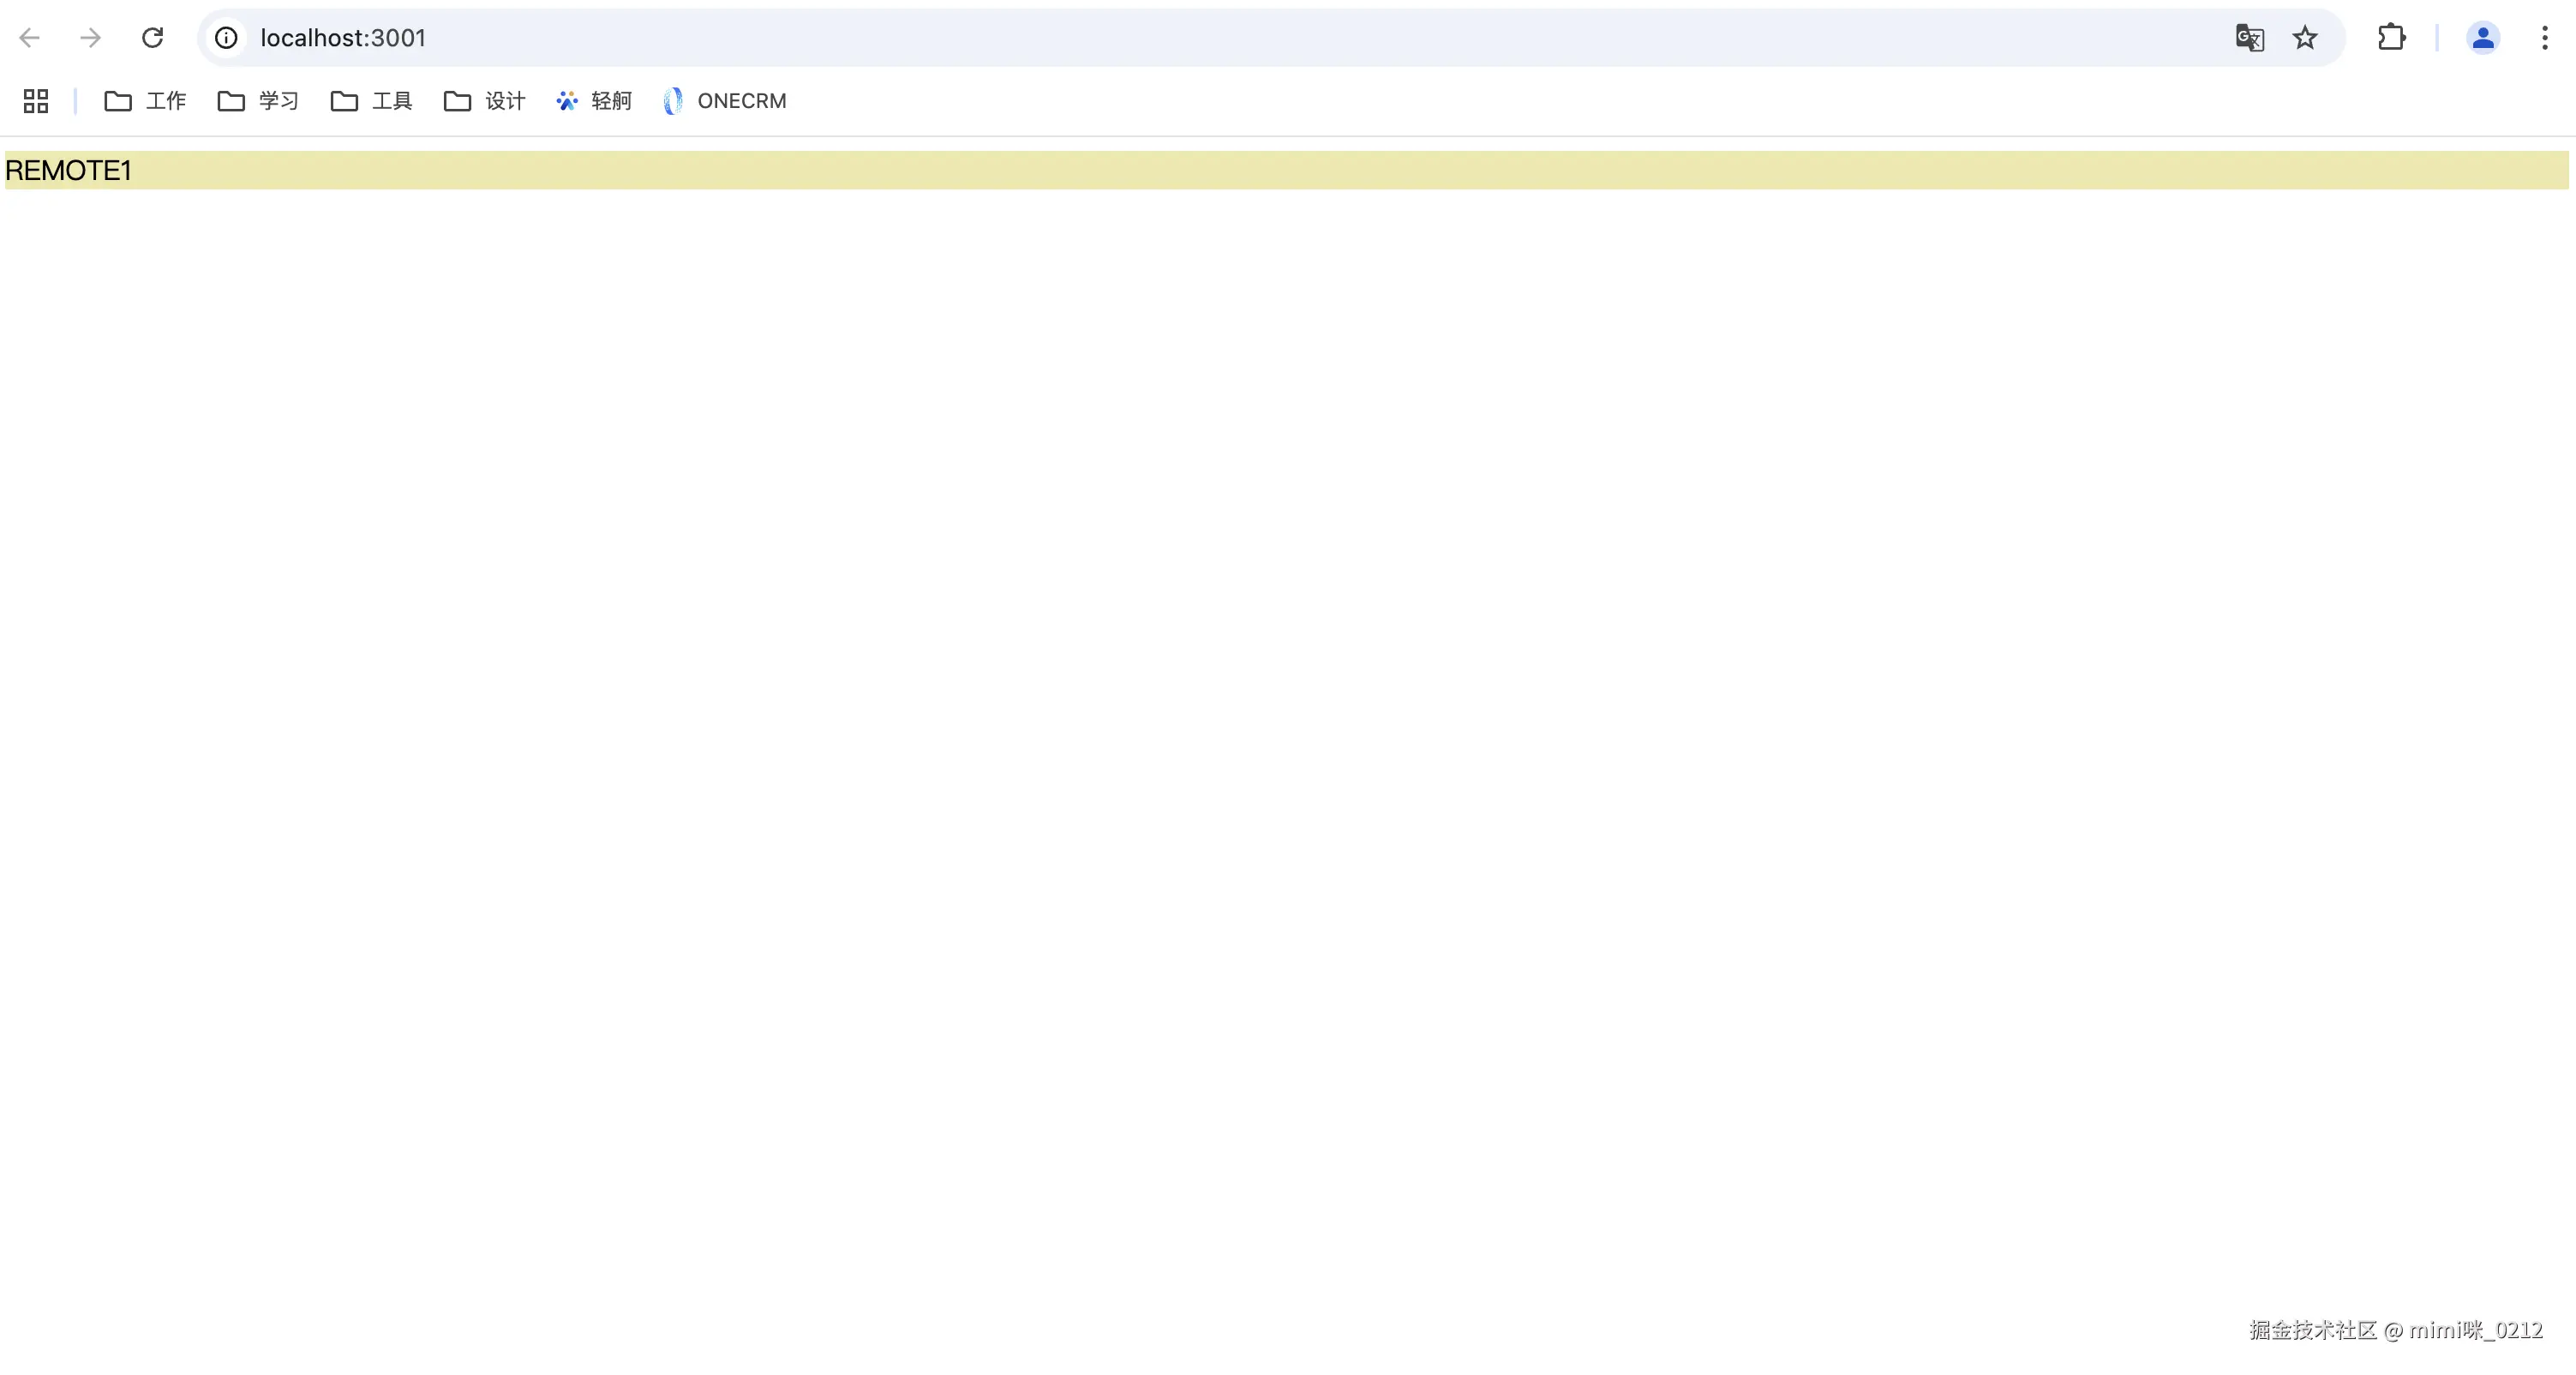Expand the 工作 bookmark folder
Screen dimensions: 2576x1375
(x=146, y=101)
